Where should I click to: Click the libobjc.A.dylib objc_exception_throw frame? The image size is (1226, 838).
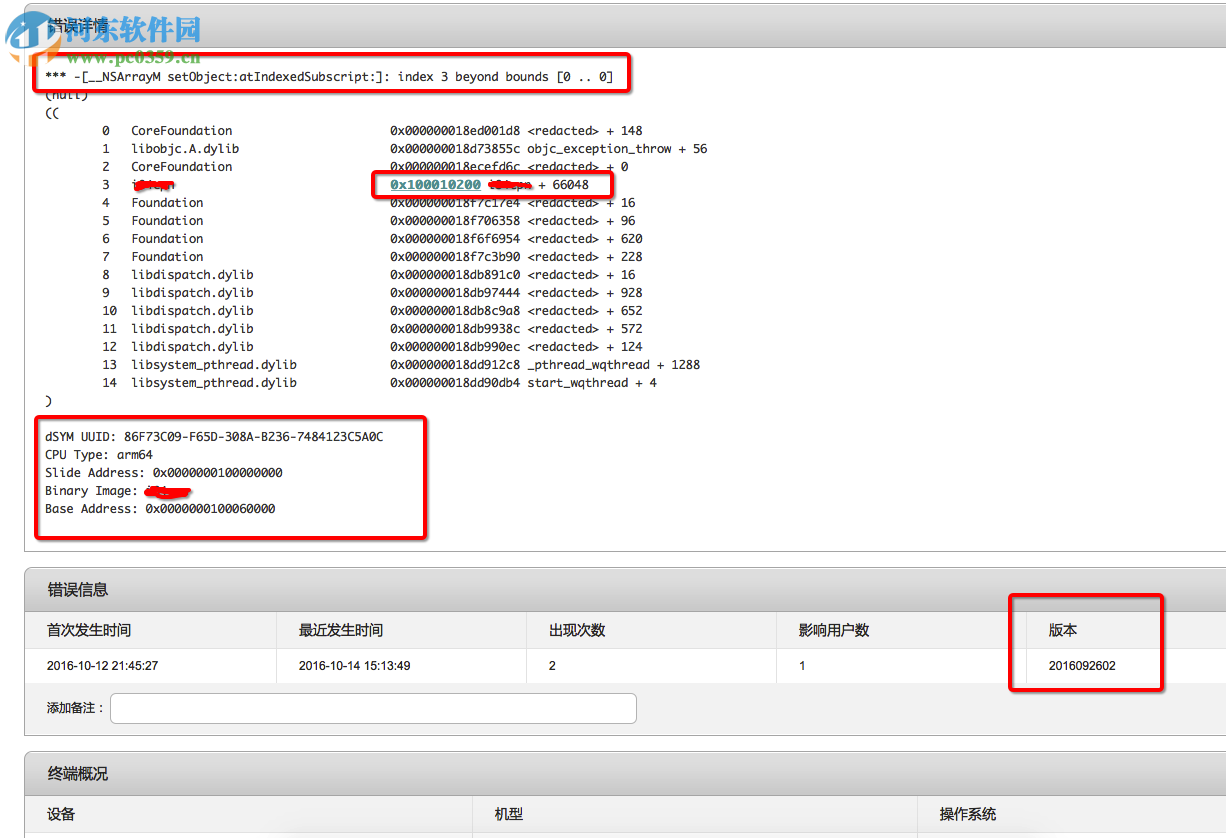(404, 149)
